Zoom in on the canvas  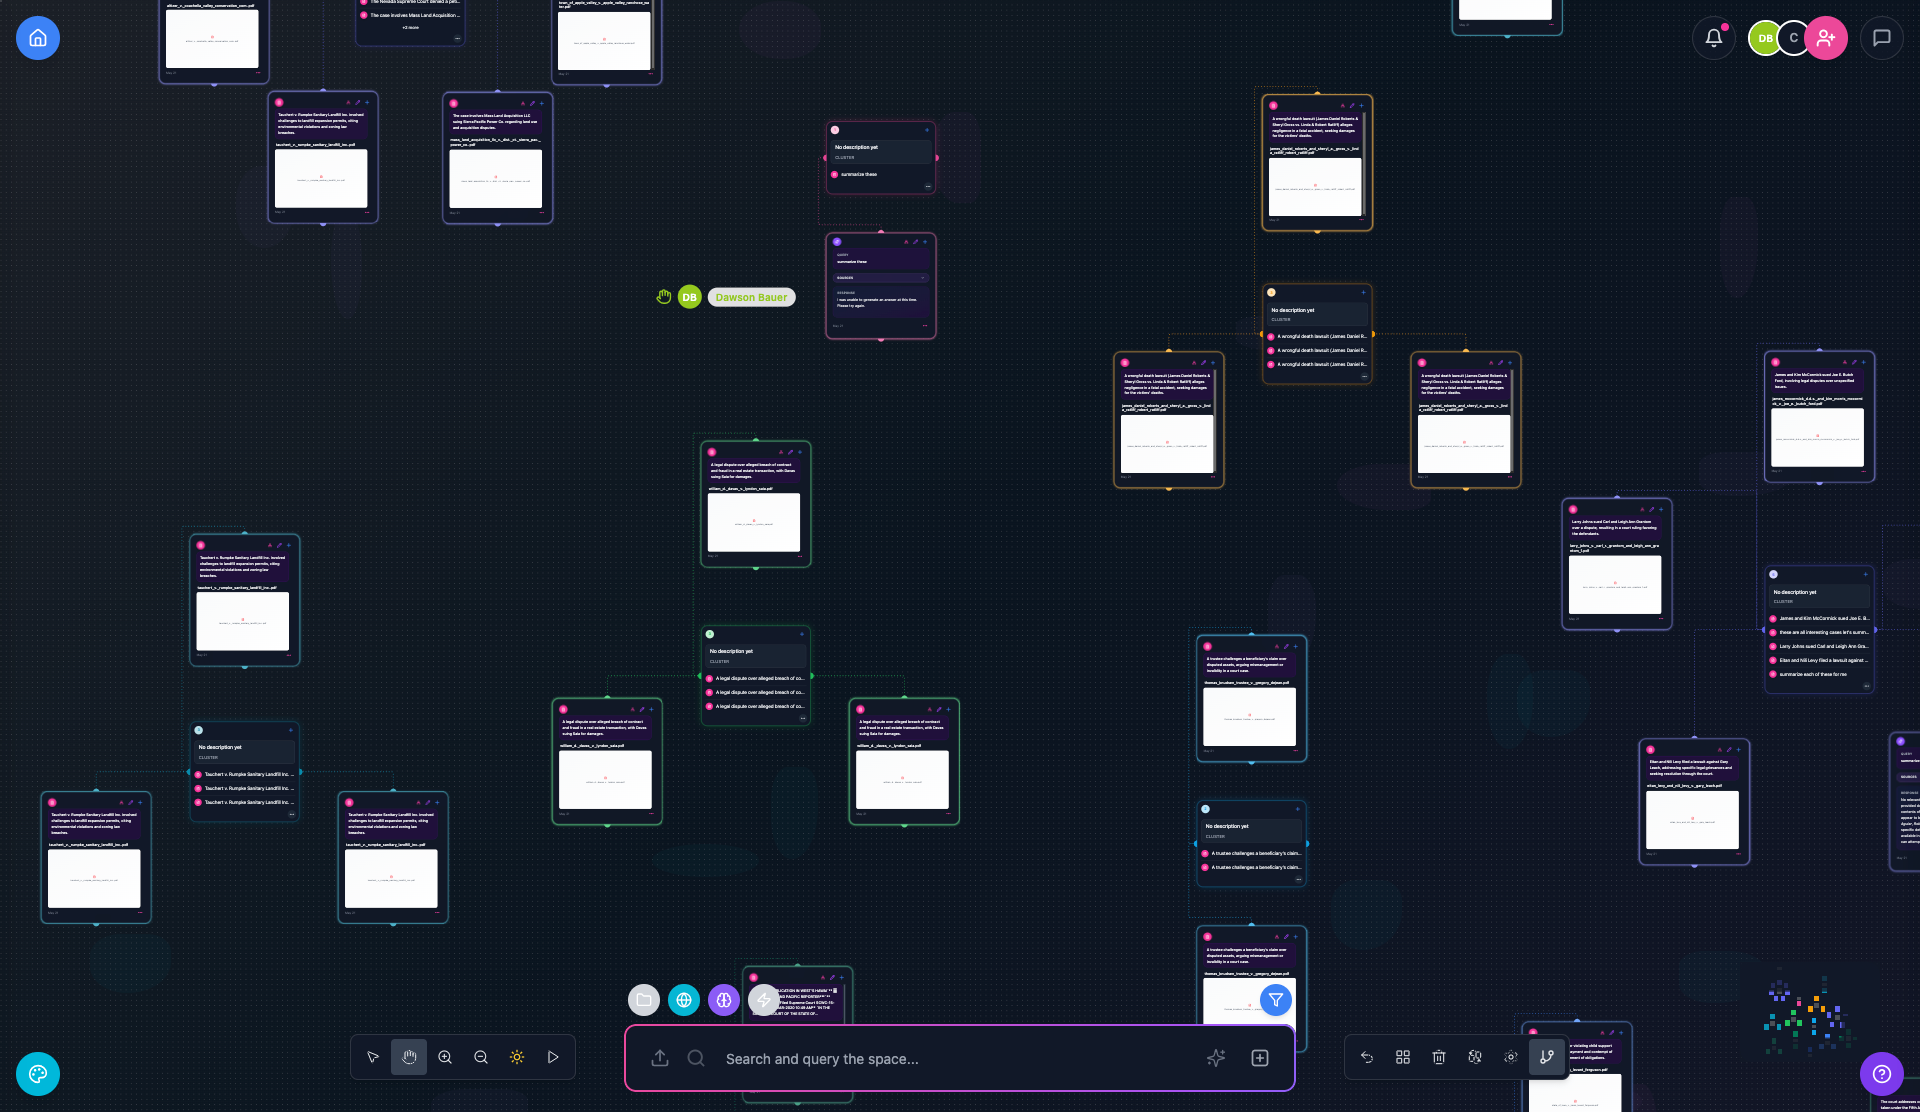point(445,1057)
